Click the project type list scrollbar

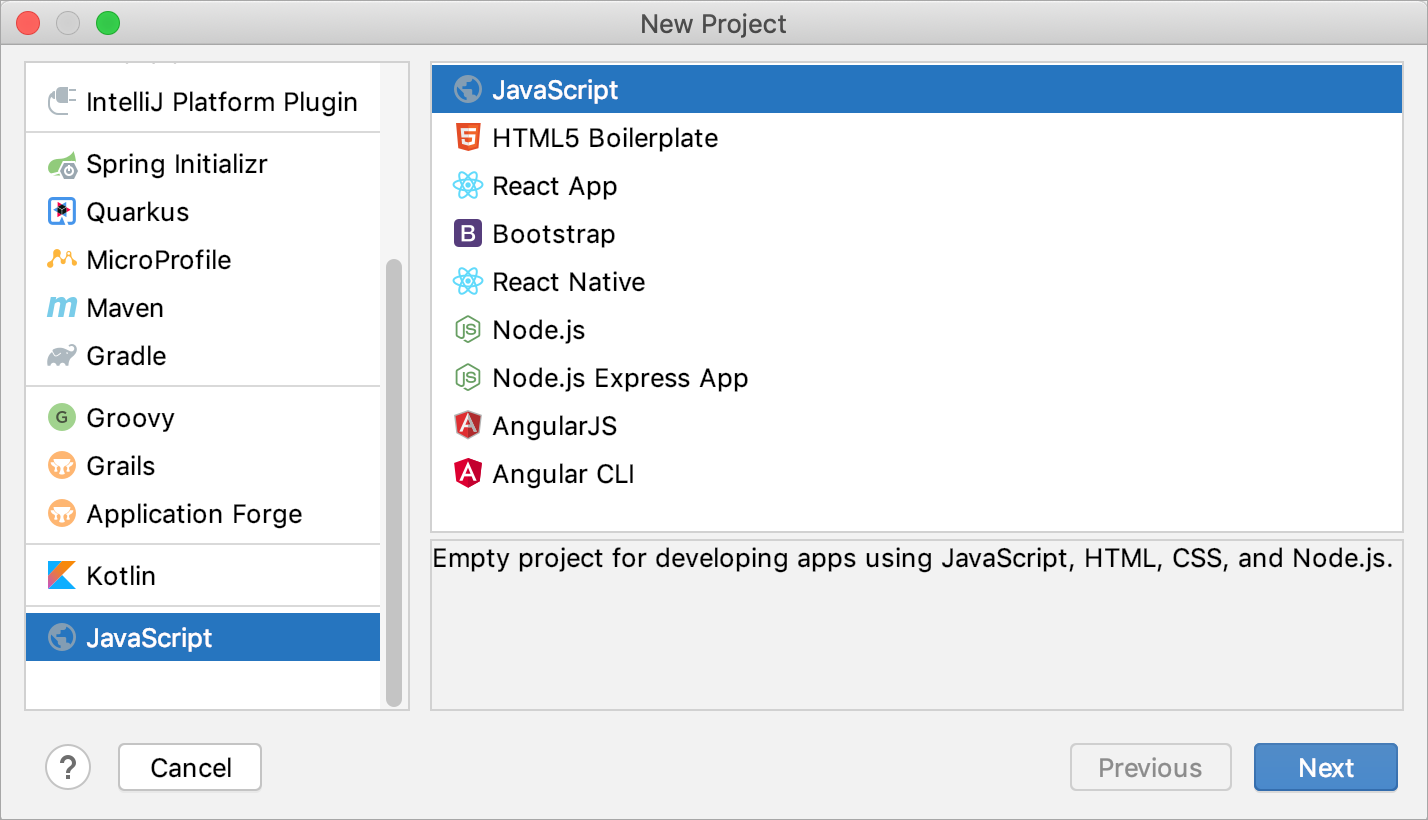(394, 482)
